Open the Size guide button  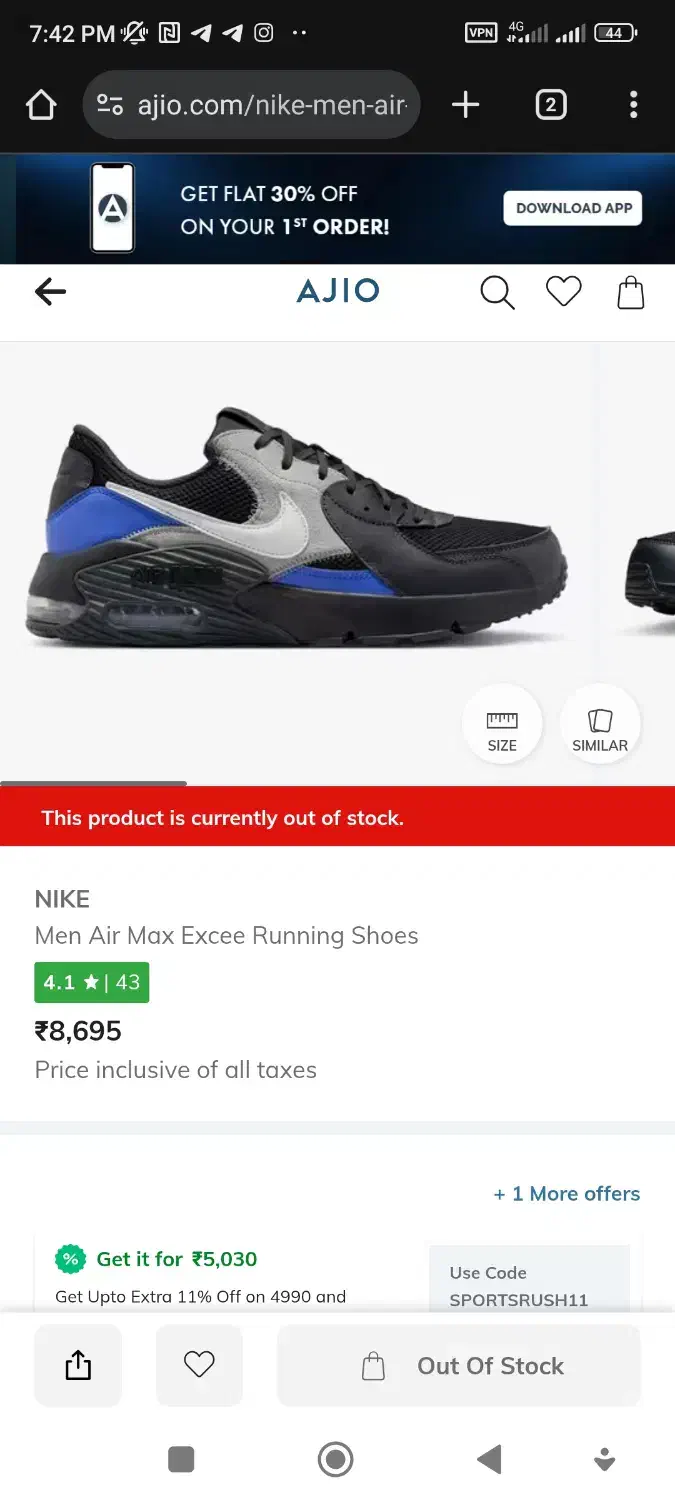502,725
